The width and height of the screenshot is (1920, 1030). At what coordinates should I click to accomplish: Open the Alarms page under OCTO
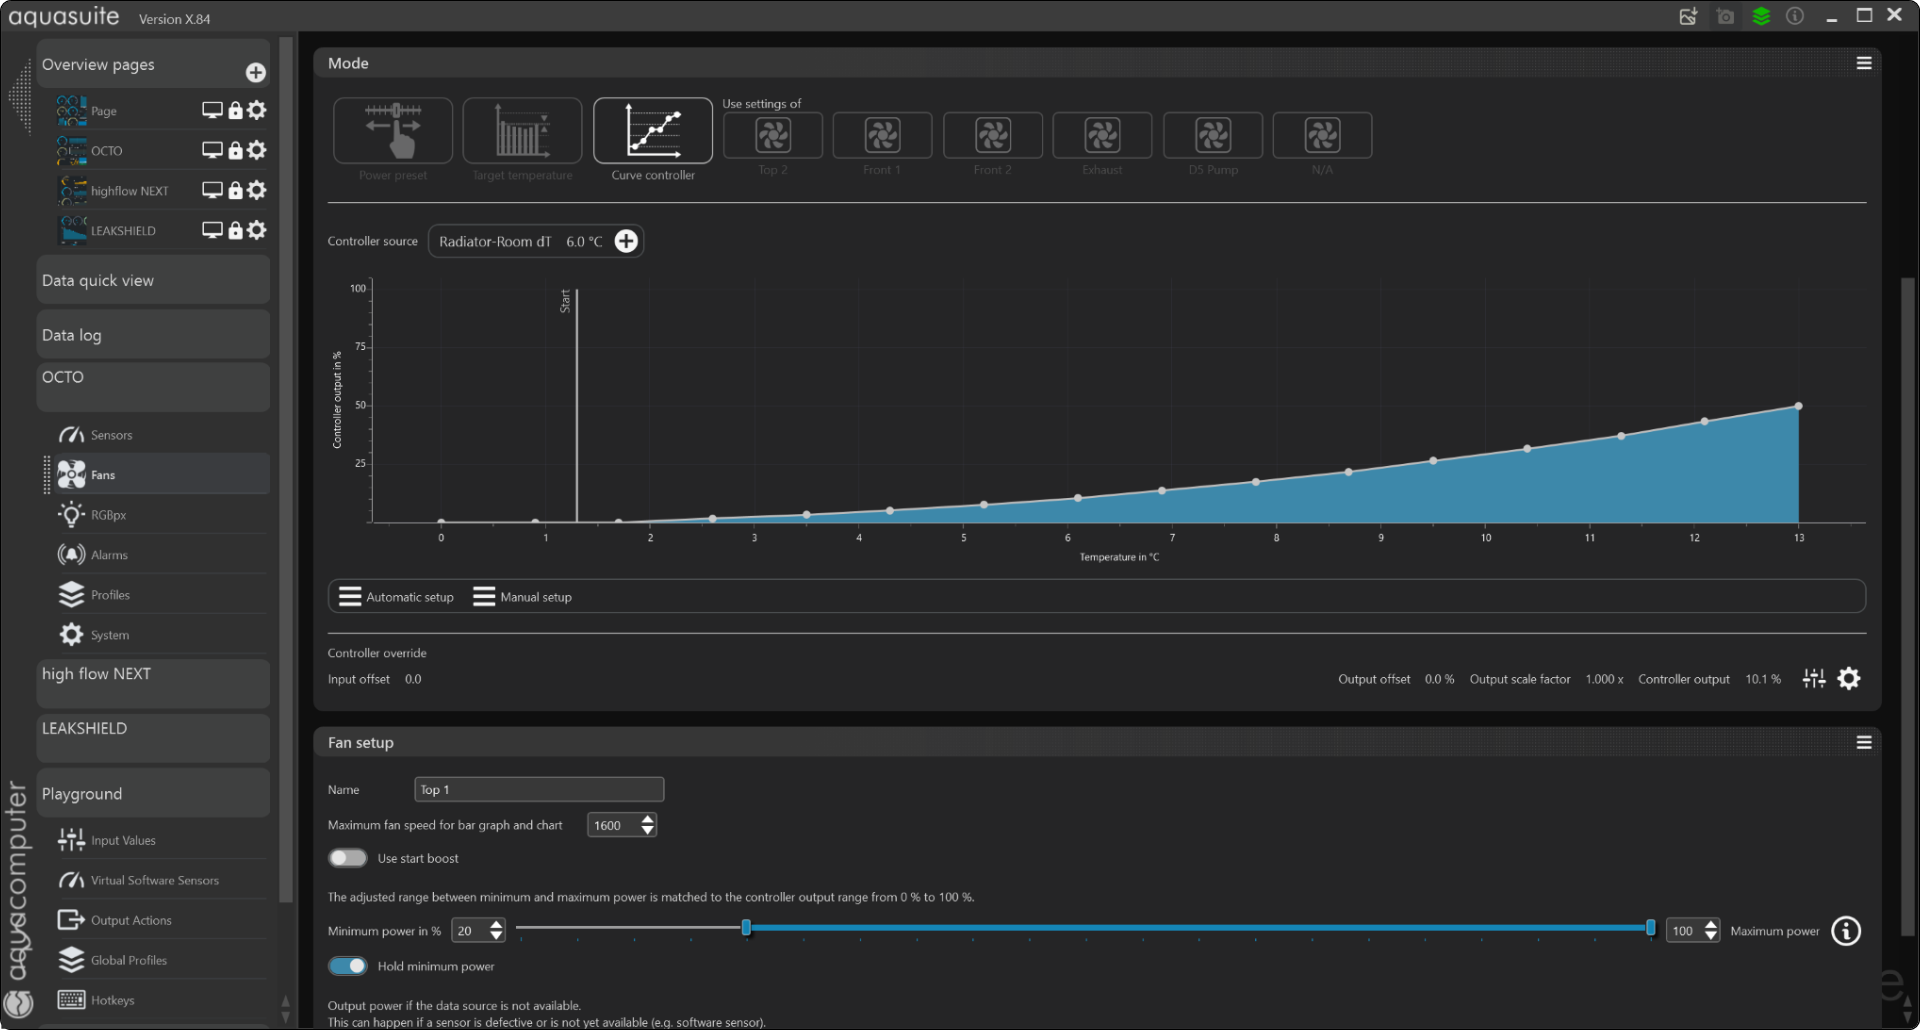coord(160,555)
